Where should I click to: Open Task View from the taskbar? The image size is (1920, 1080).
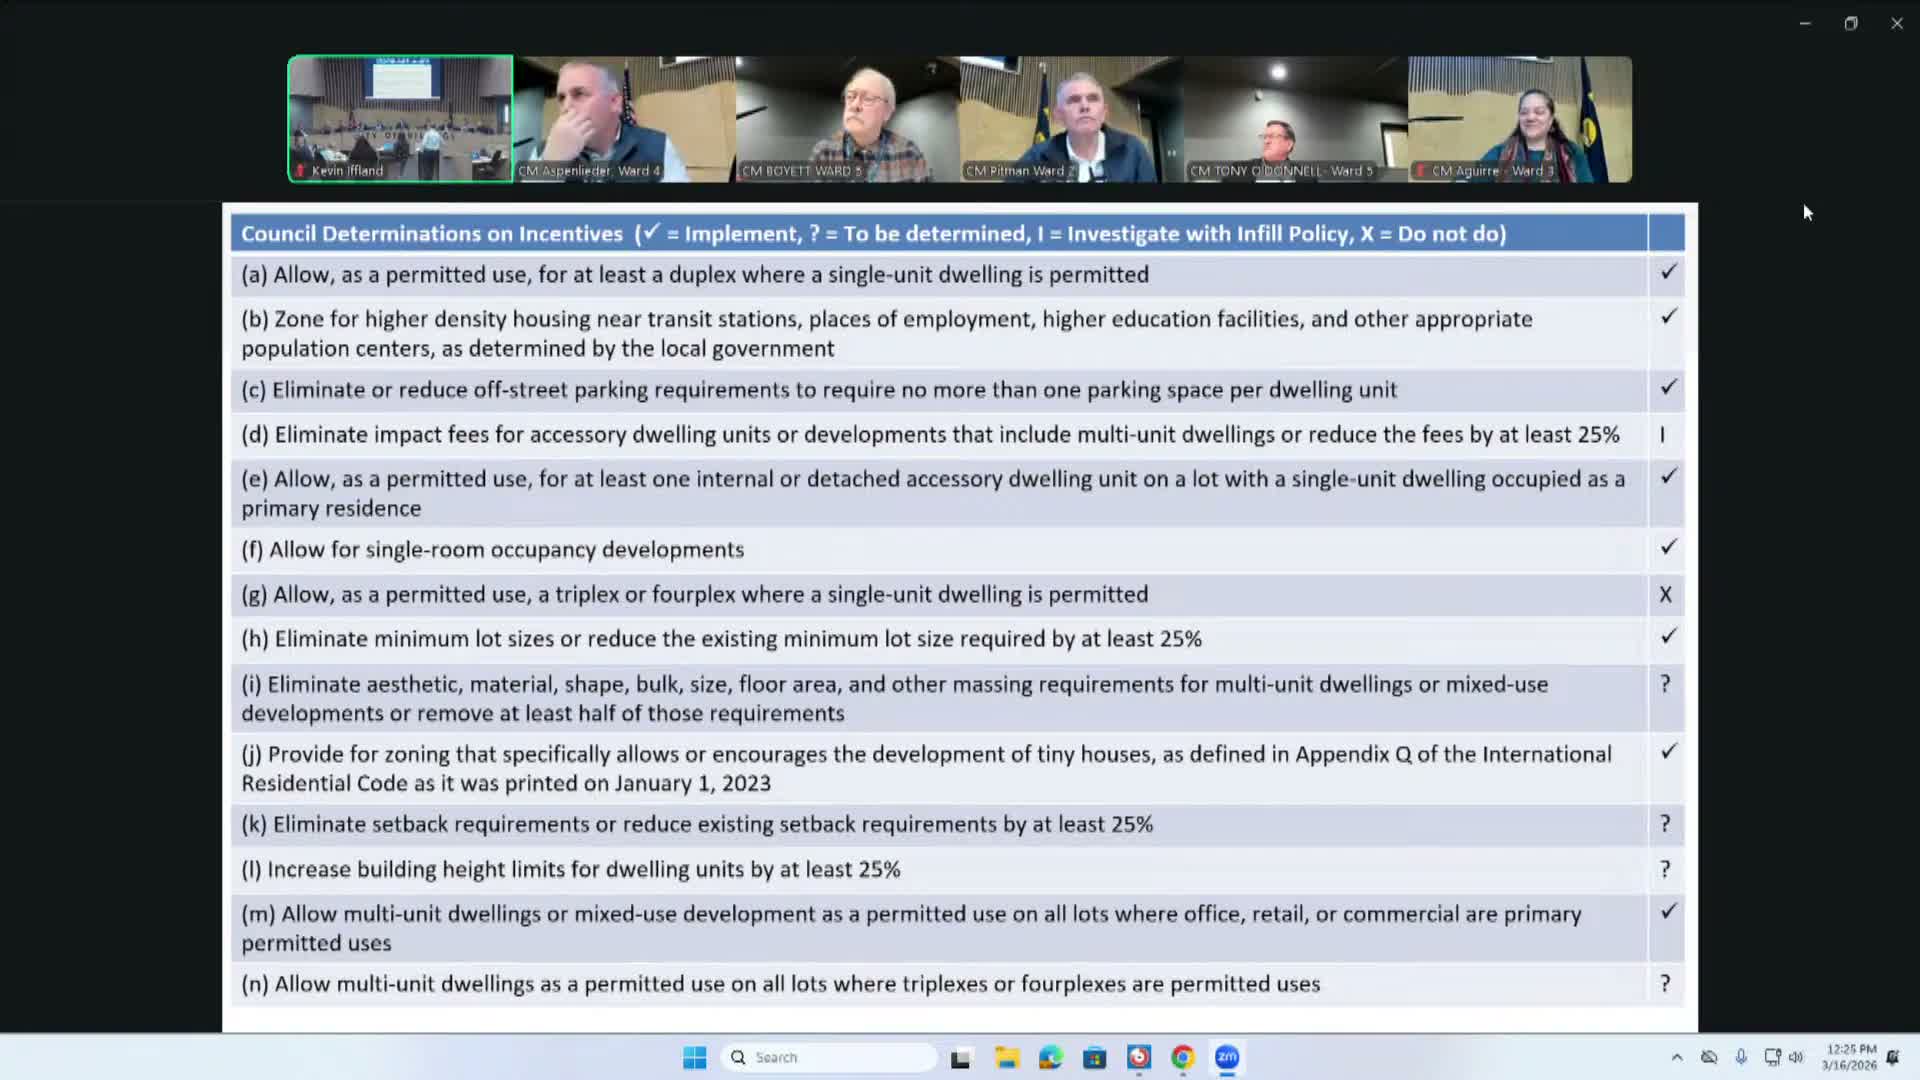coord(961,1057)
